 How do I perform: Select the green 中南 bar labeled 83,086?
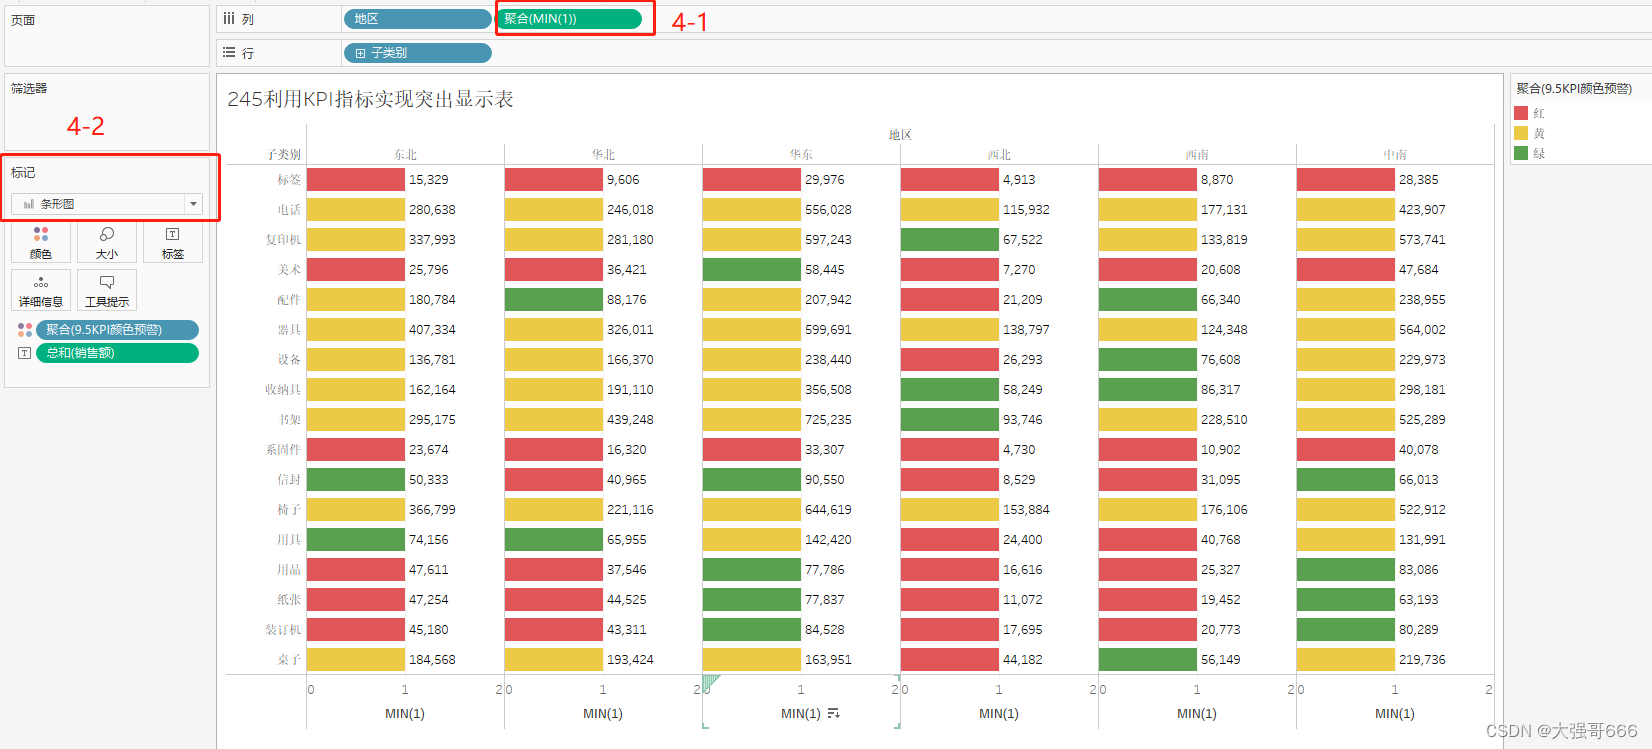click(1346, 569)
